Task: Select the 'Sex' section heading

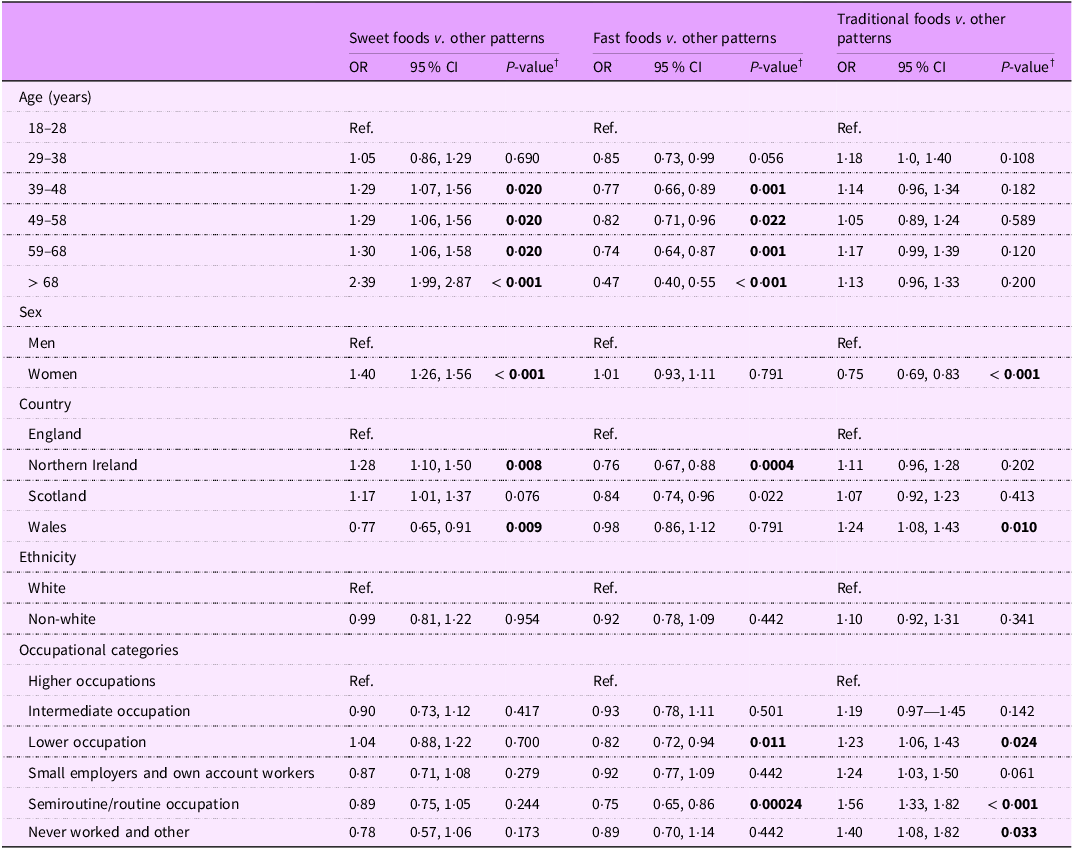Action: (30, 312)
